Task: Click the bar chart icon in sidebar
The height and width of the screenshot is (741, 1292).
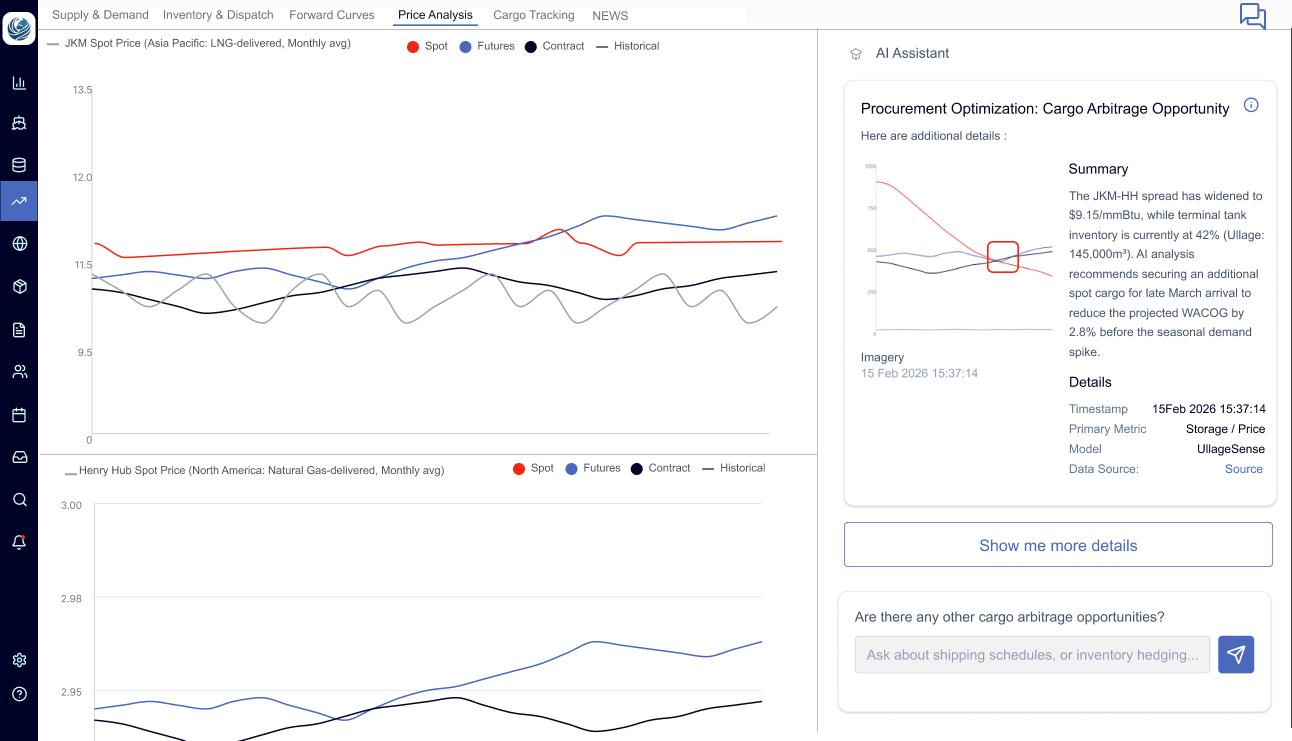Action: coord(19,83)
